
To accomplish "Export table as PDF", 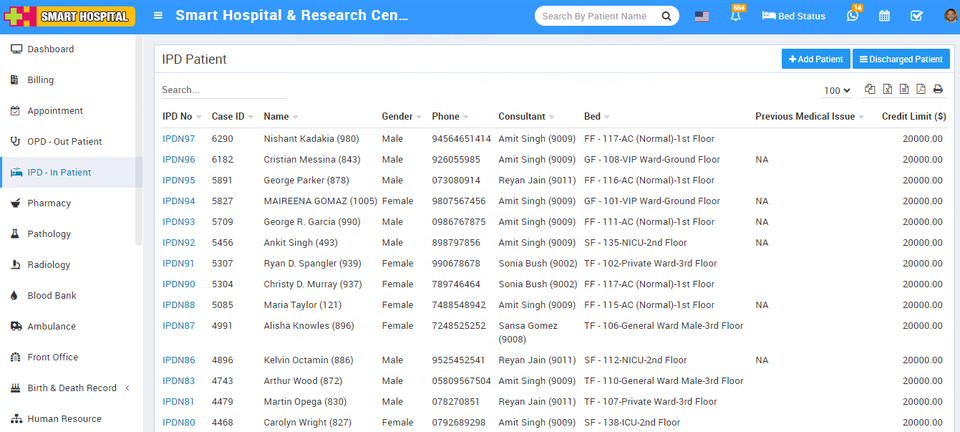I will (x=921, y=89).
